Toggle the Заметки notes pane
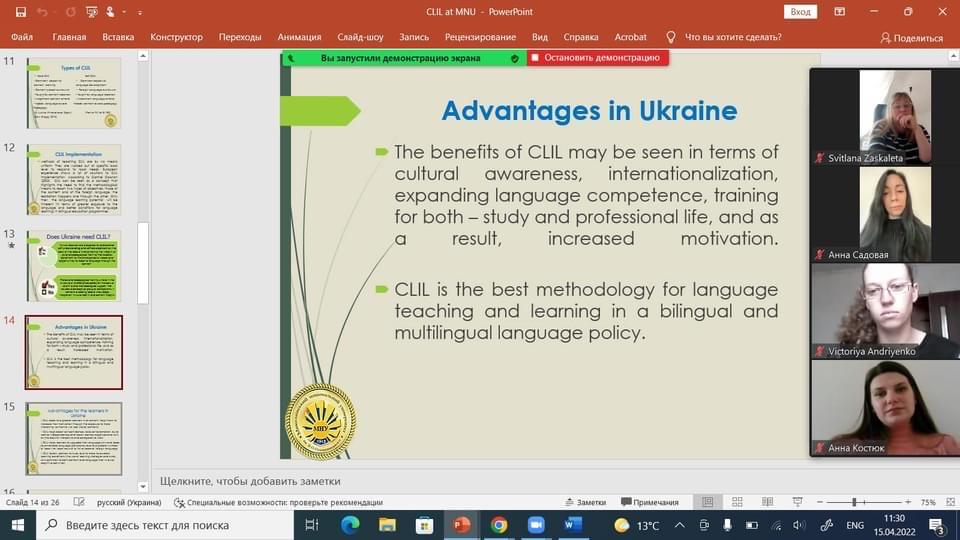Image resolution: width=960 pixels, height=540 pixels. coord(585,502)
